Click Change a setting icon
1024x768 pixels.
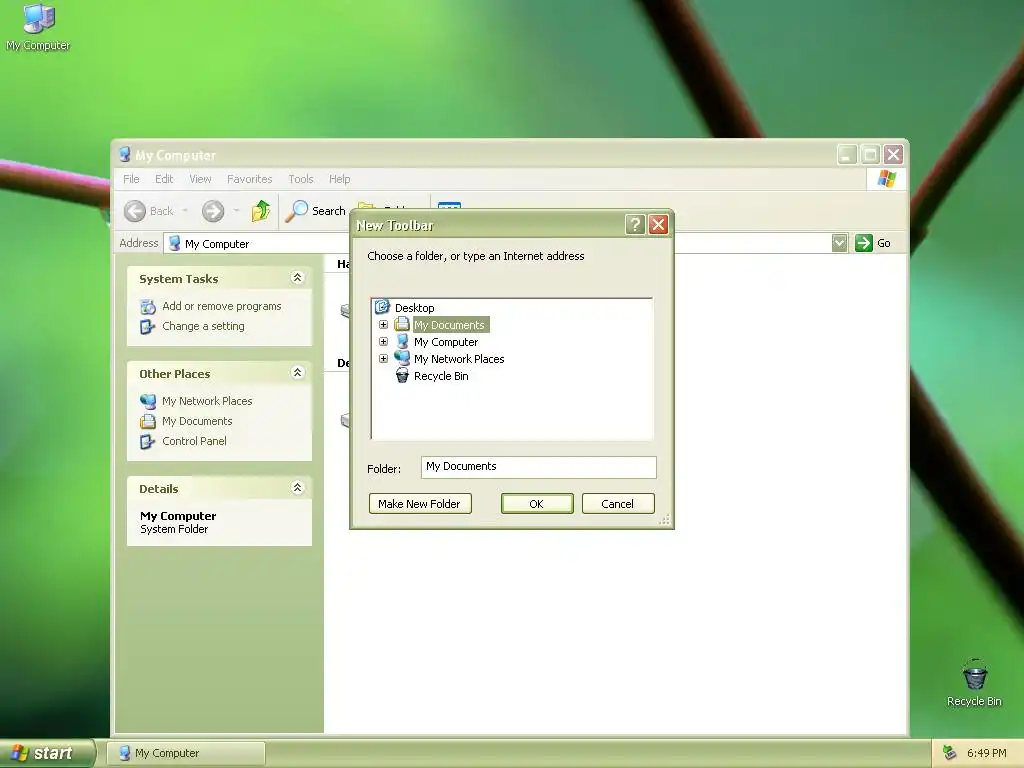tap(148, 327)
